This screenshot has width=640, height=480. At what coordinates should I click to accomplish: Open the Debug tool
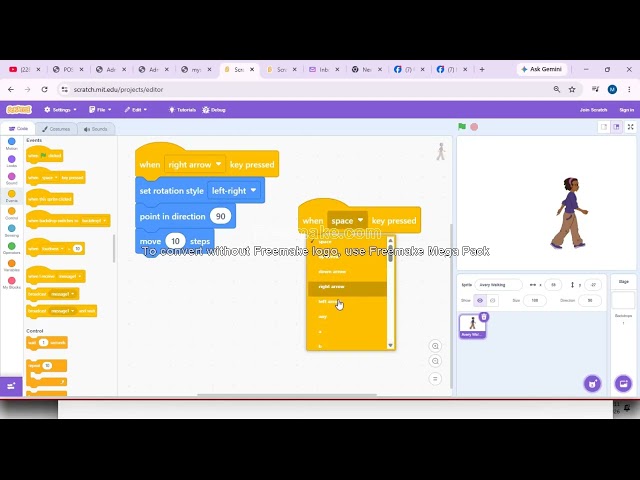coord(214,110)
